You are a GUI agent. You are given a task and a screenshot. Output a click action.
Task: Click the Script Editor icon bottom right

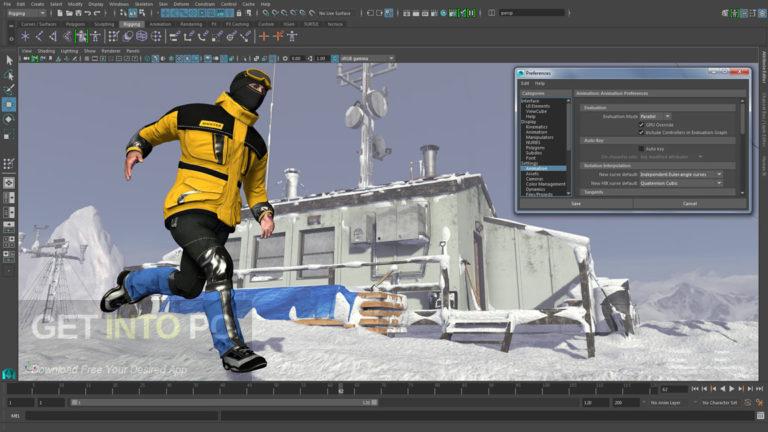click(x=759, y=415)
